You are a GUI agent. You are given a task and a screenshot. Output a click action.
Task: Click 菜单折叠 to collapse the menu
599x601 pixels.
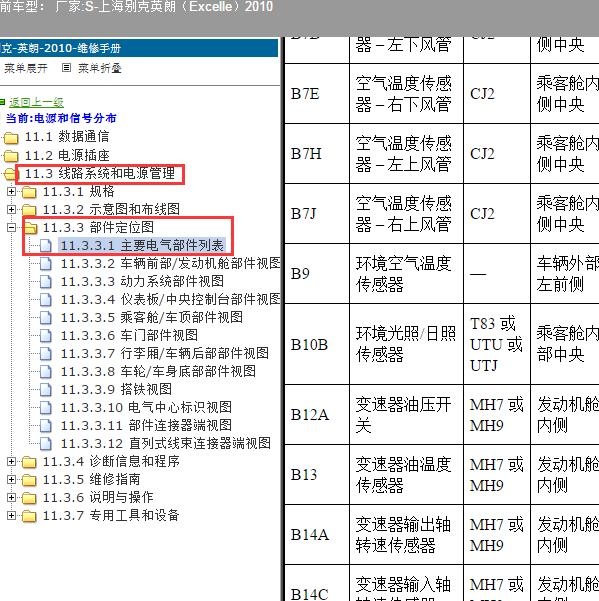coord(100,68)
